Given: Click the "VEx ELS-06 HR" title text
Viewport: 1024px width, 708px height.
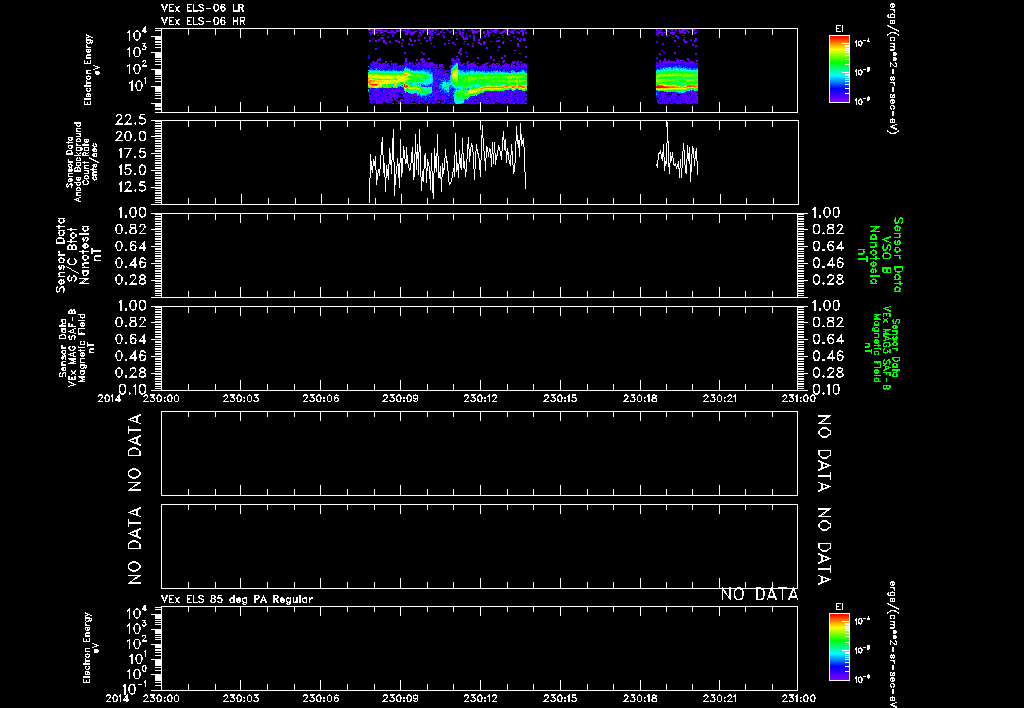Looking at the screenshot, I should 202,21.
